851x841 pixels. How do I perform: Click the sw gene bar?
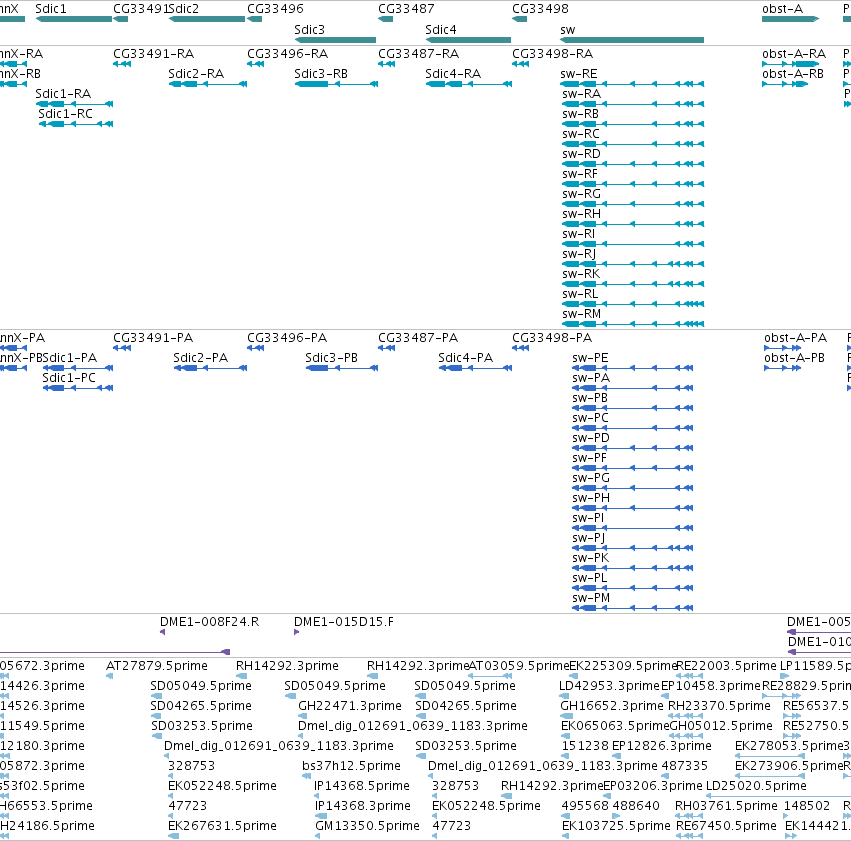coord(632,40)
